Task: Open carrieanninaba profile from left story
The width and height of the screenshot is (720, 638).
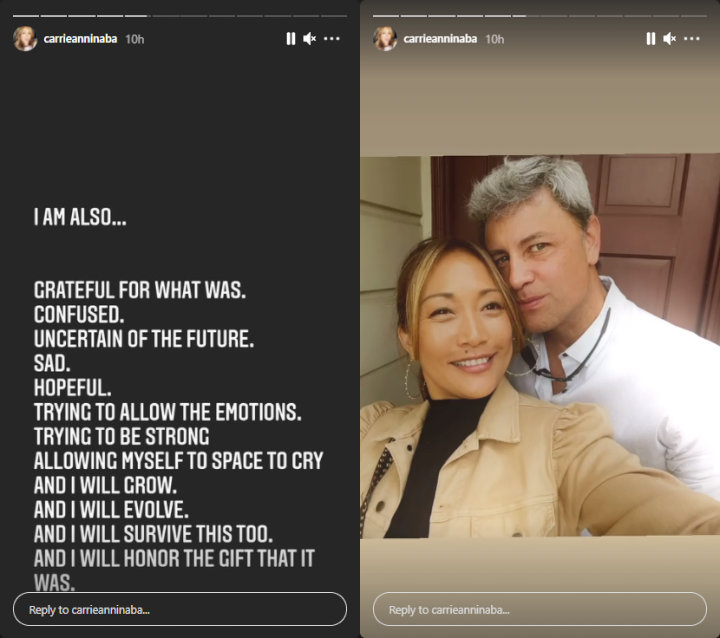Action: (80, 39)
